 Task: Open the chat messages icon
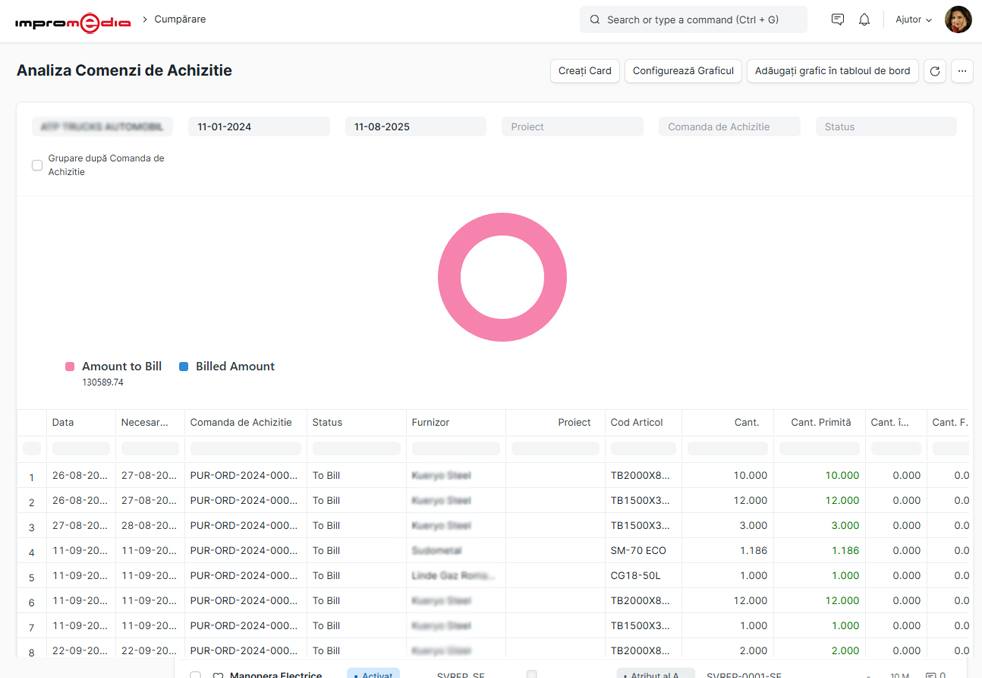point(837,20)
